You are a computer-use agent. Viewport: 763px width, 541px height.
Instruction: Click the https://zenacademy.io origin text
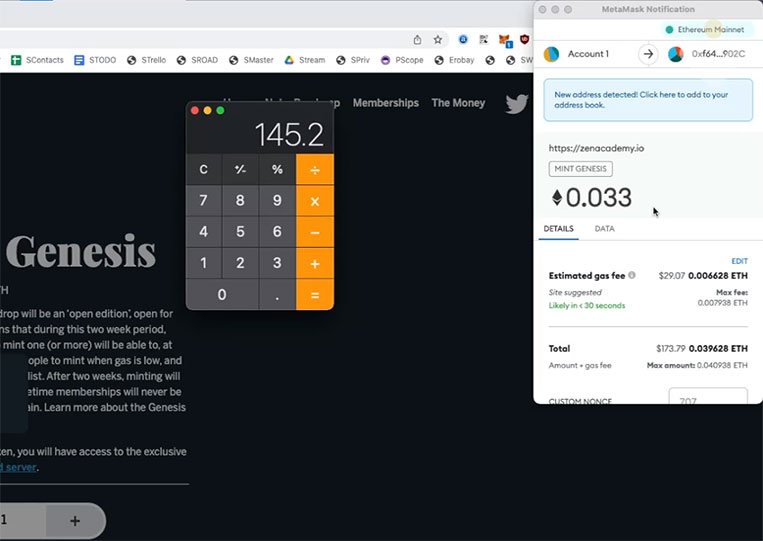[x=596, y=148]
